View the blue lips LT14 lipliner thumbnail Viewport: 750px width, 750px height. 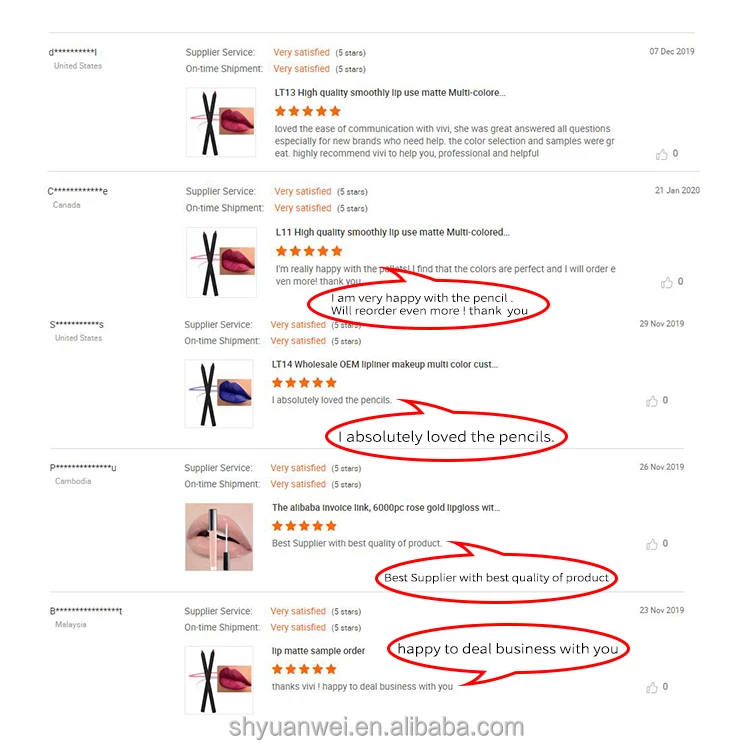pyautogui.click(x=219, y=394)
